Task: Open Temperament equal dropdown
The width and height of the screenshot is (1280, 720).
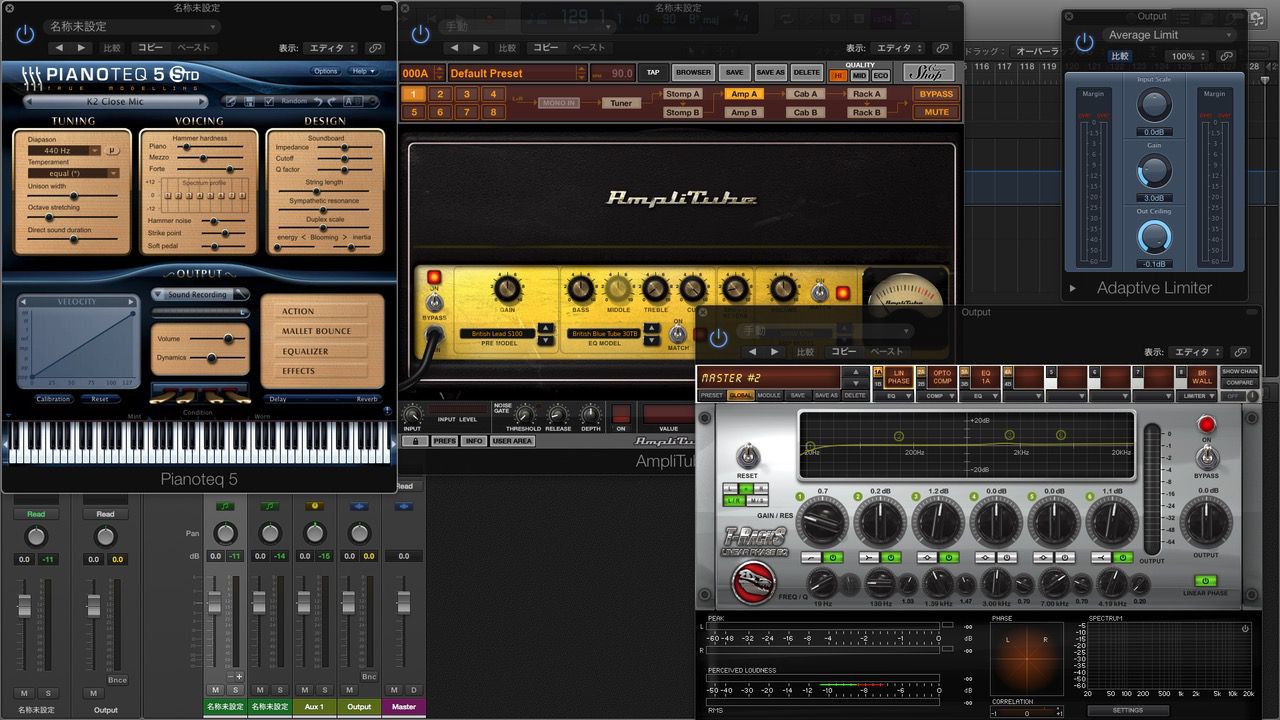Action: point(73,173)
